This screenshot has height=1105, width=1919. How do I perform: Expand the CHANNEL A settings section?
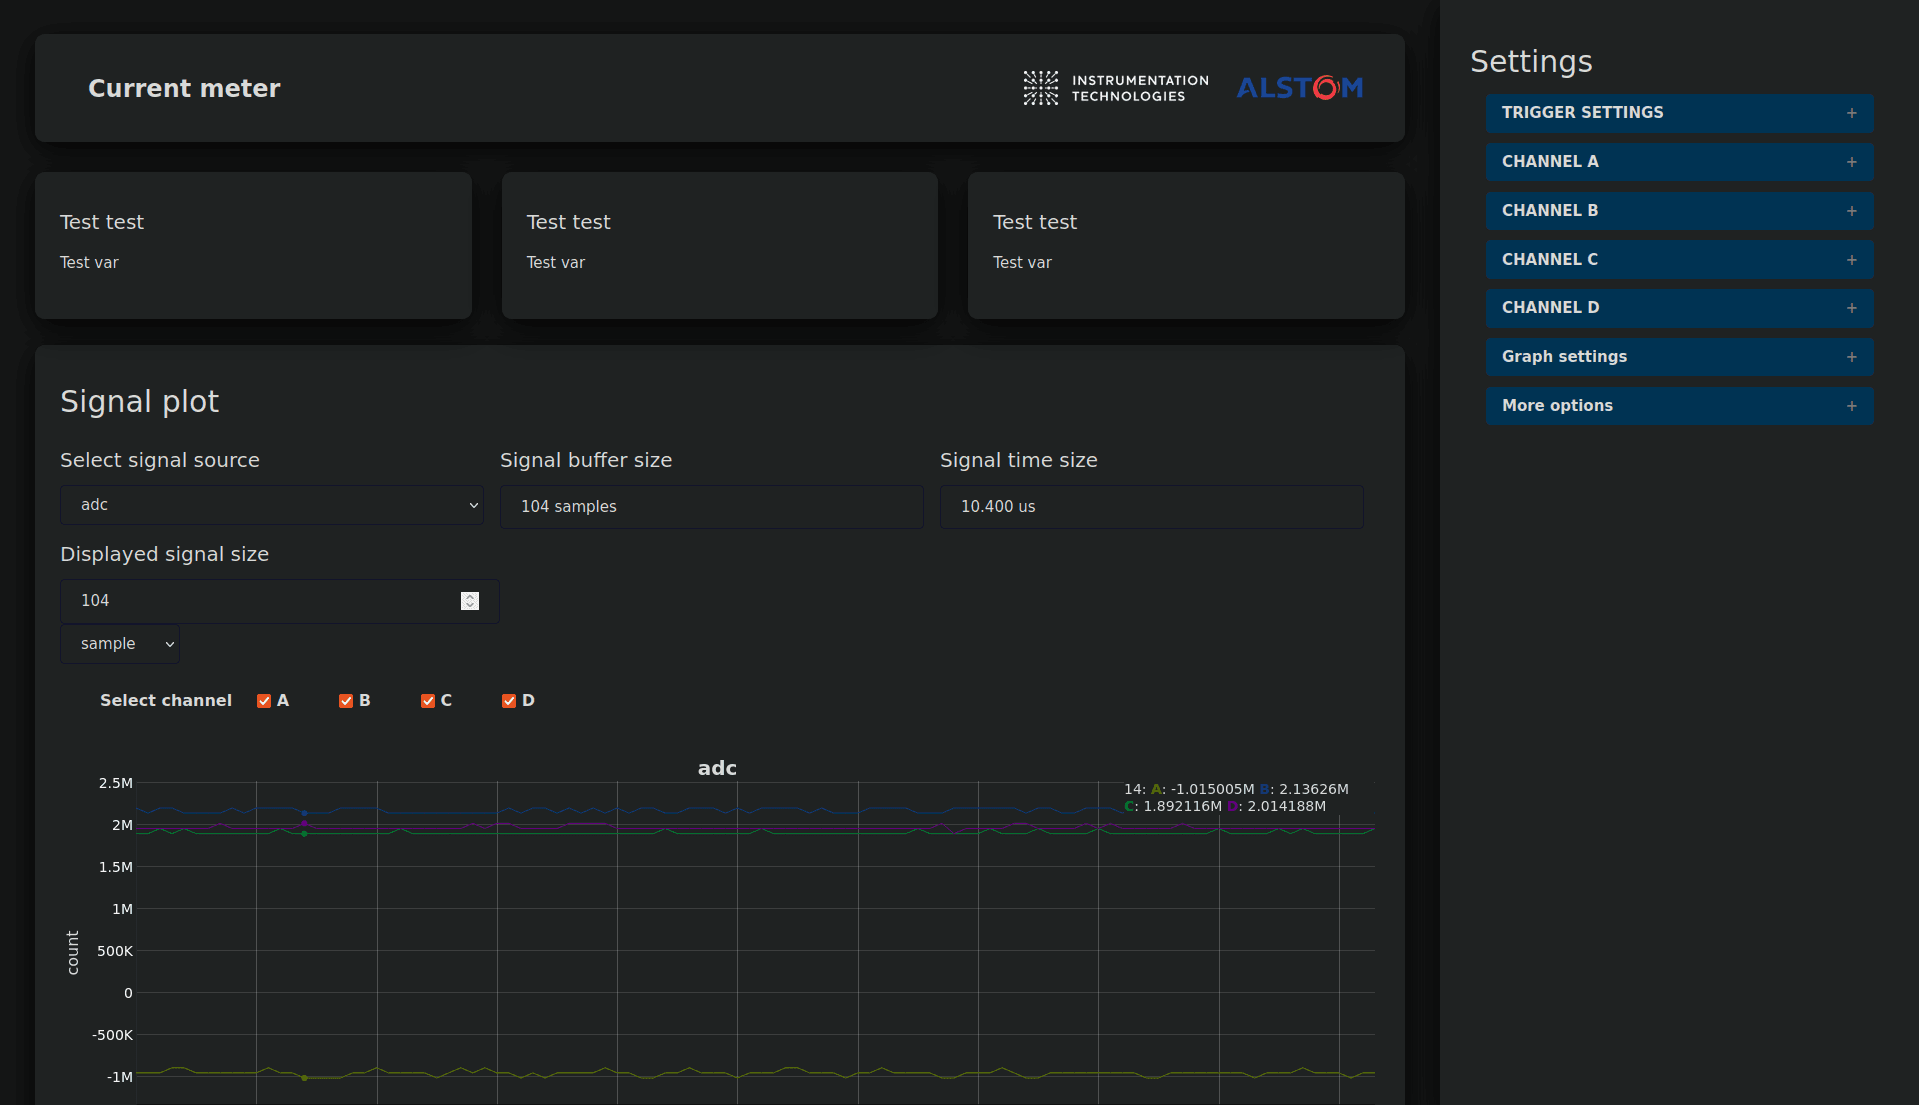1680,162
